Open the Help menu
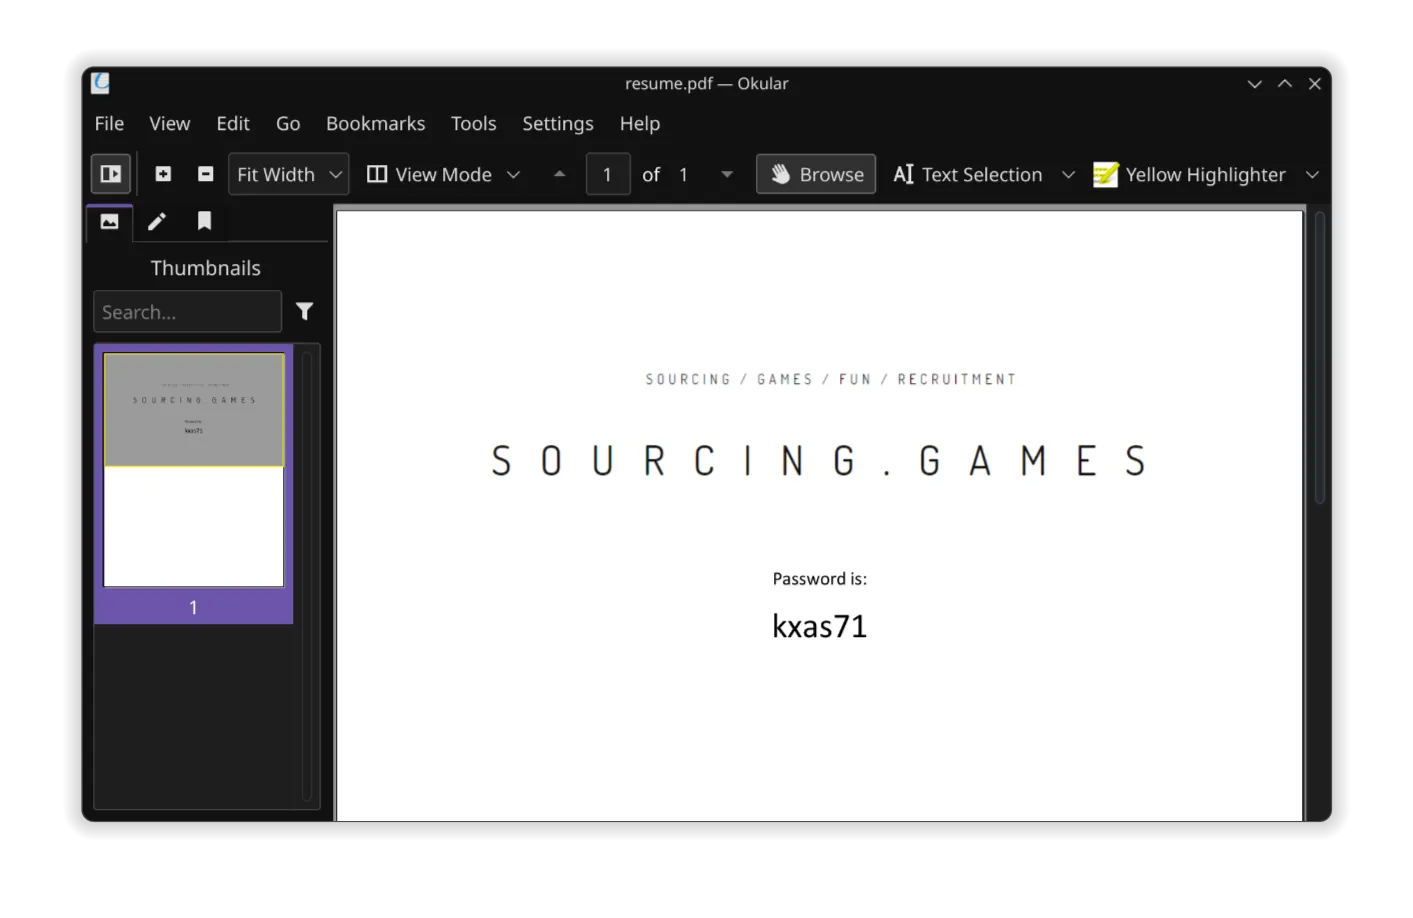 pyautogui.click(x=639, y=123)
